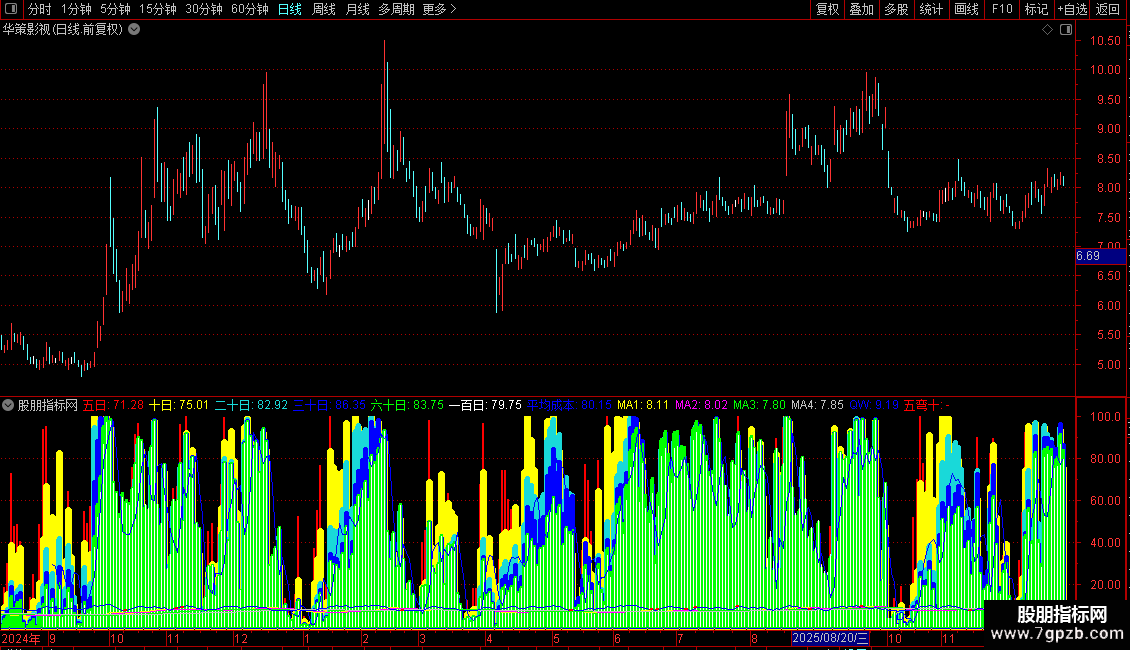Click the 股朋指标网 indicator name
This screenshot has width=1130, height=650.
[48, 405]
